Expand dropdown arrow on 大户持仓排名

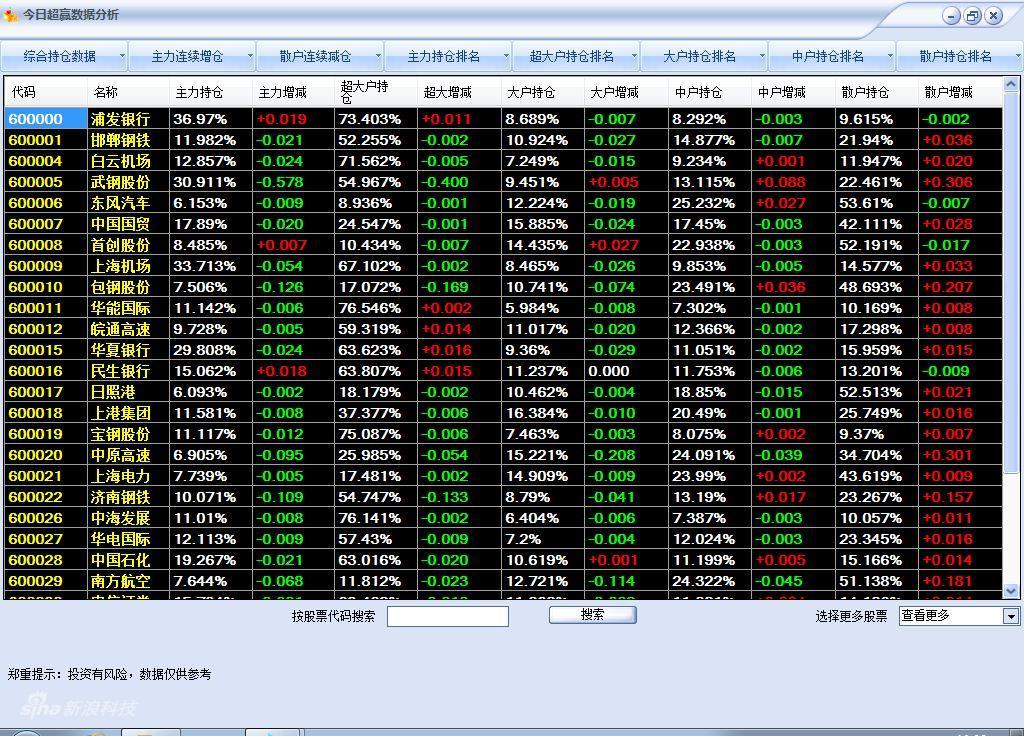point(761,57)
